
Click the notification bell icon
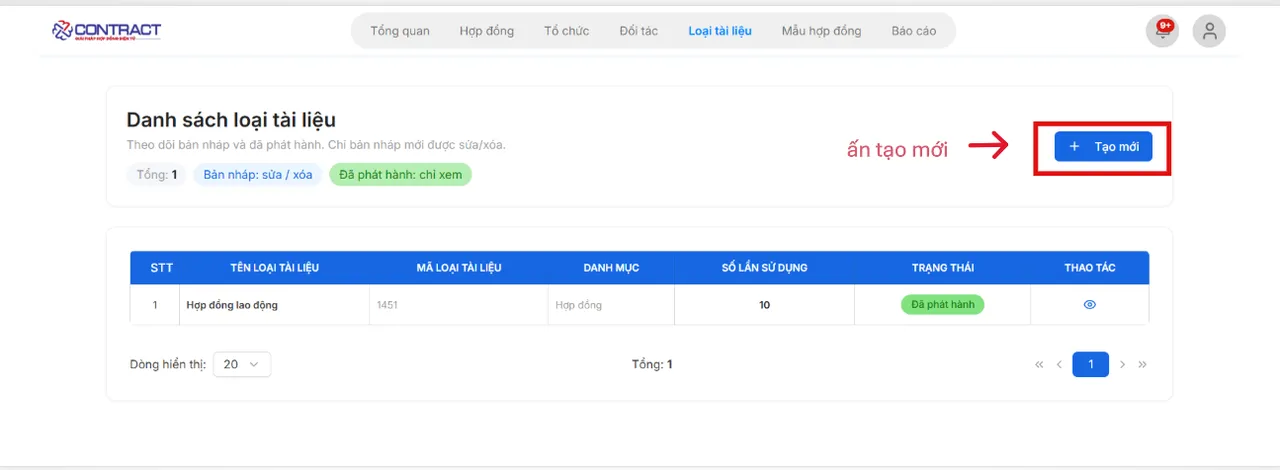tap(1162, 31)
